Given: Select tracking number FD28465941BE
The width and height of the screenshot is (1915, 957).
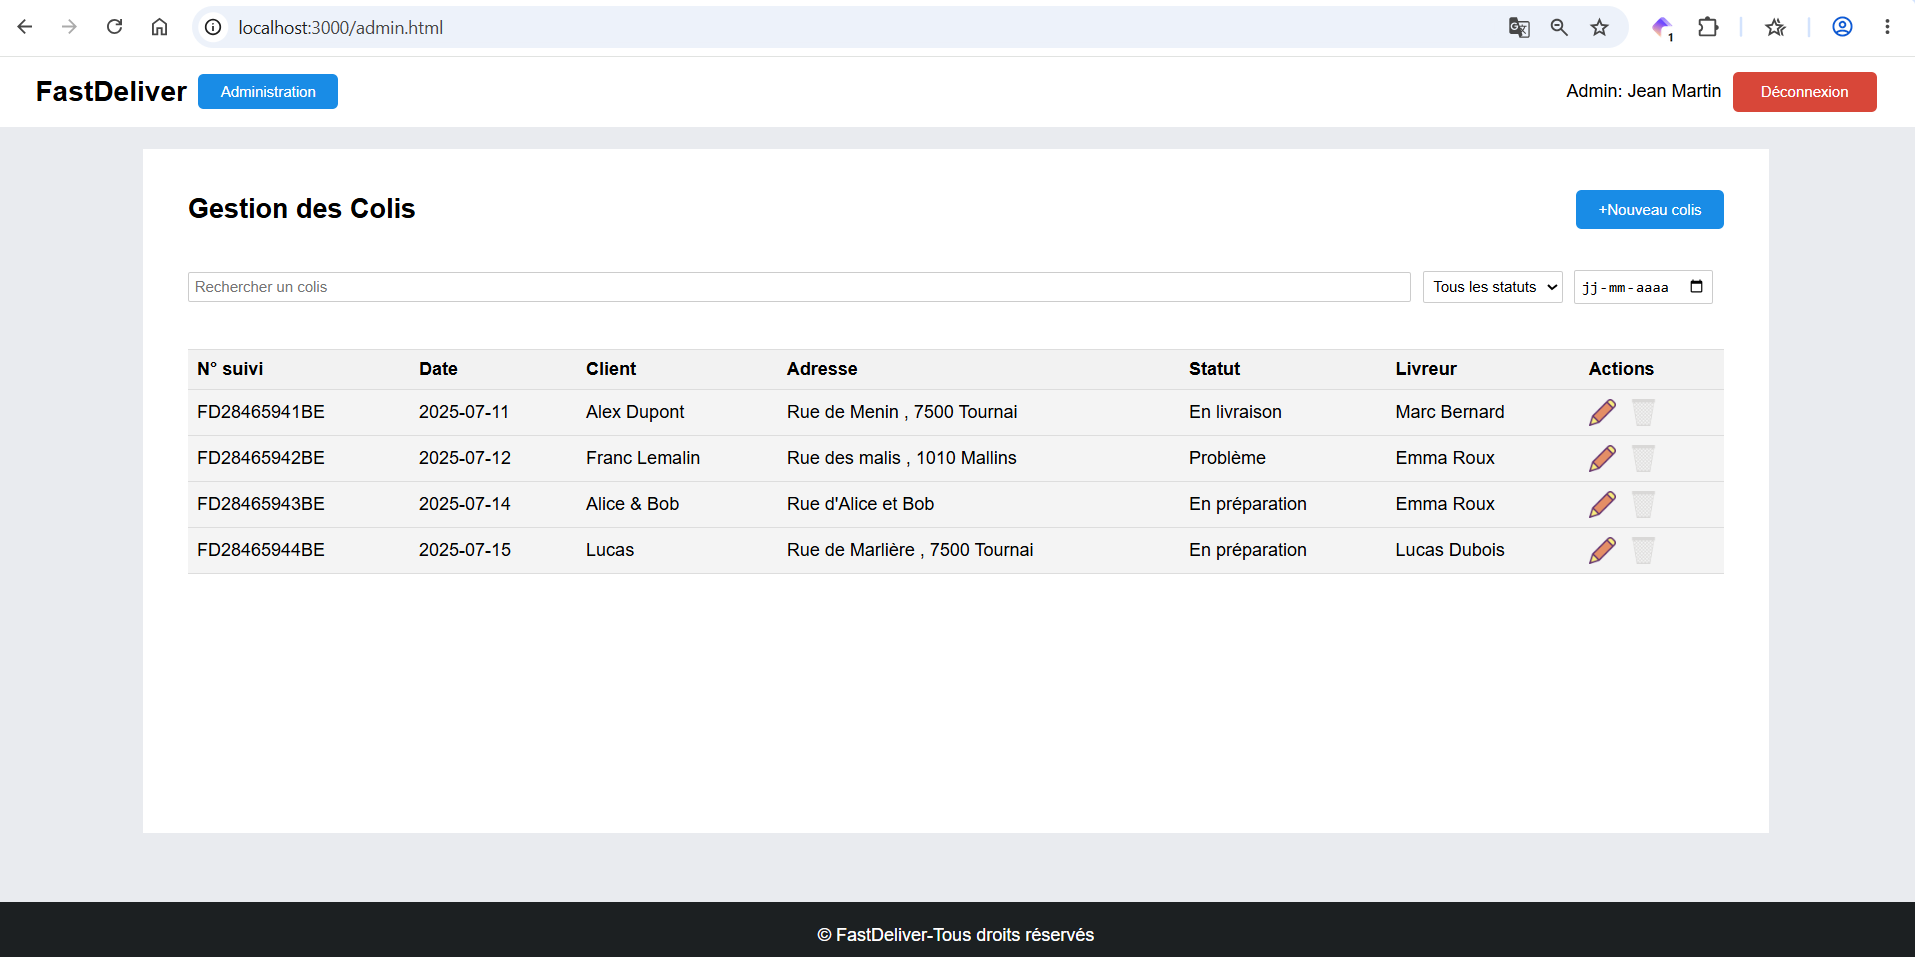Looking at the screenshot, I should tap(261, 412).
